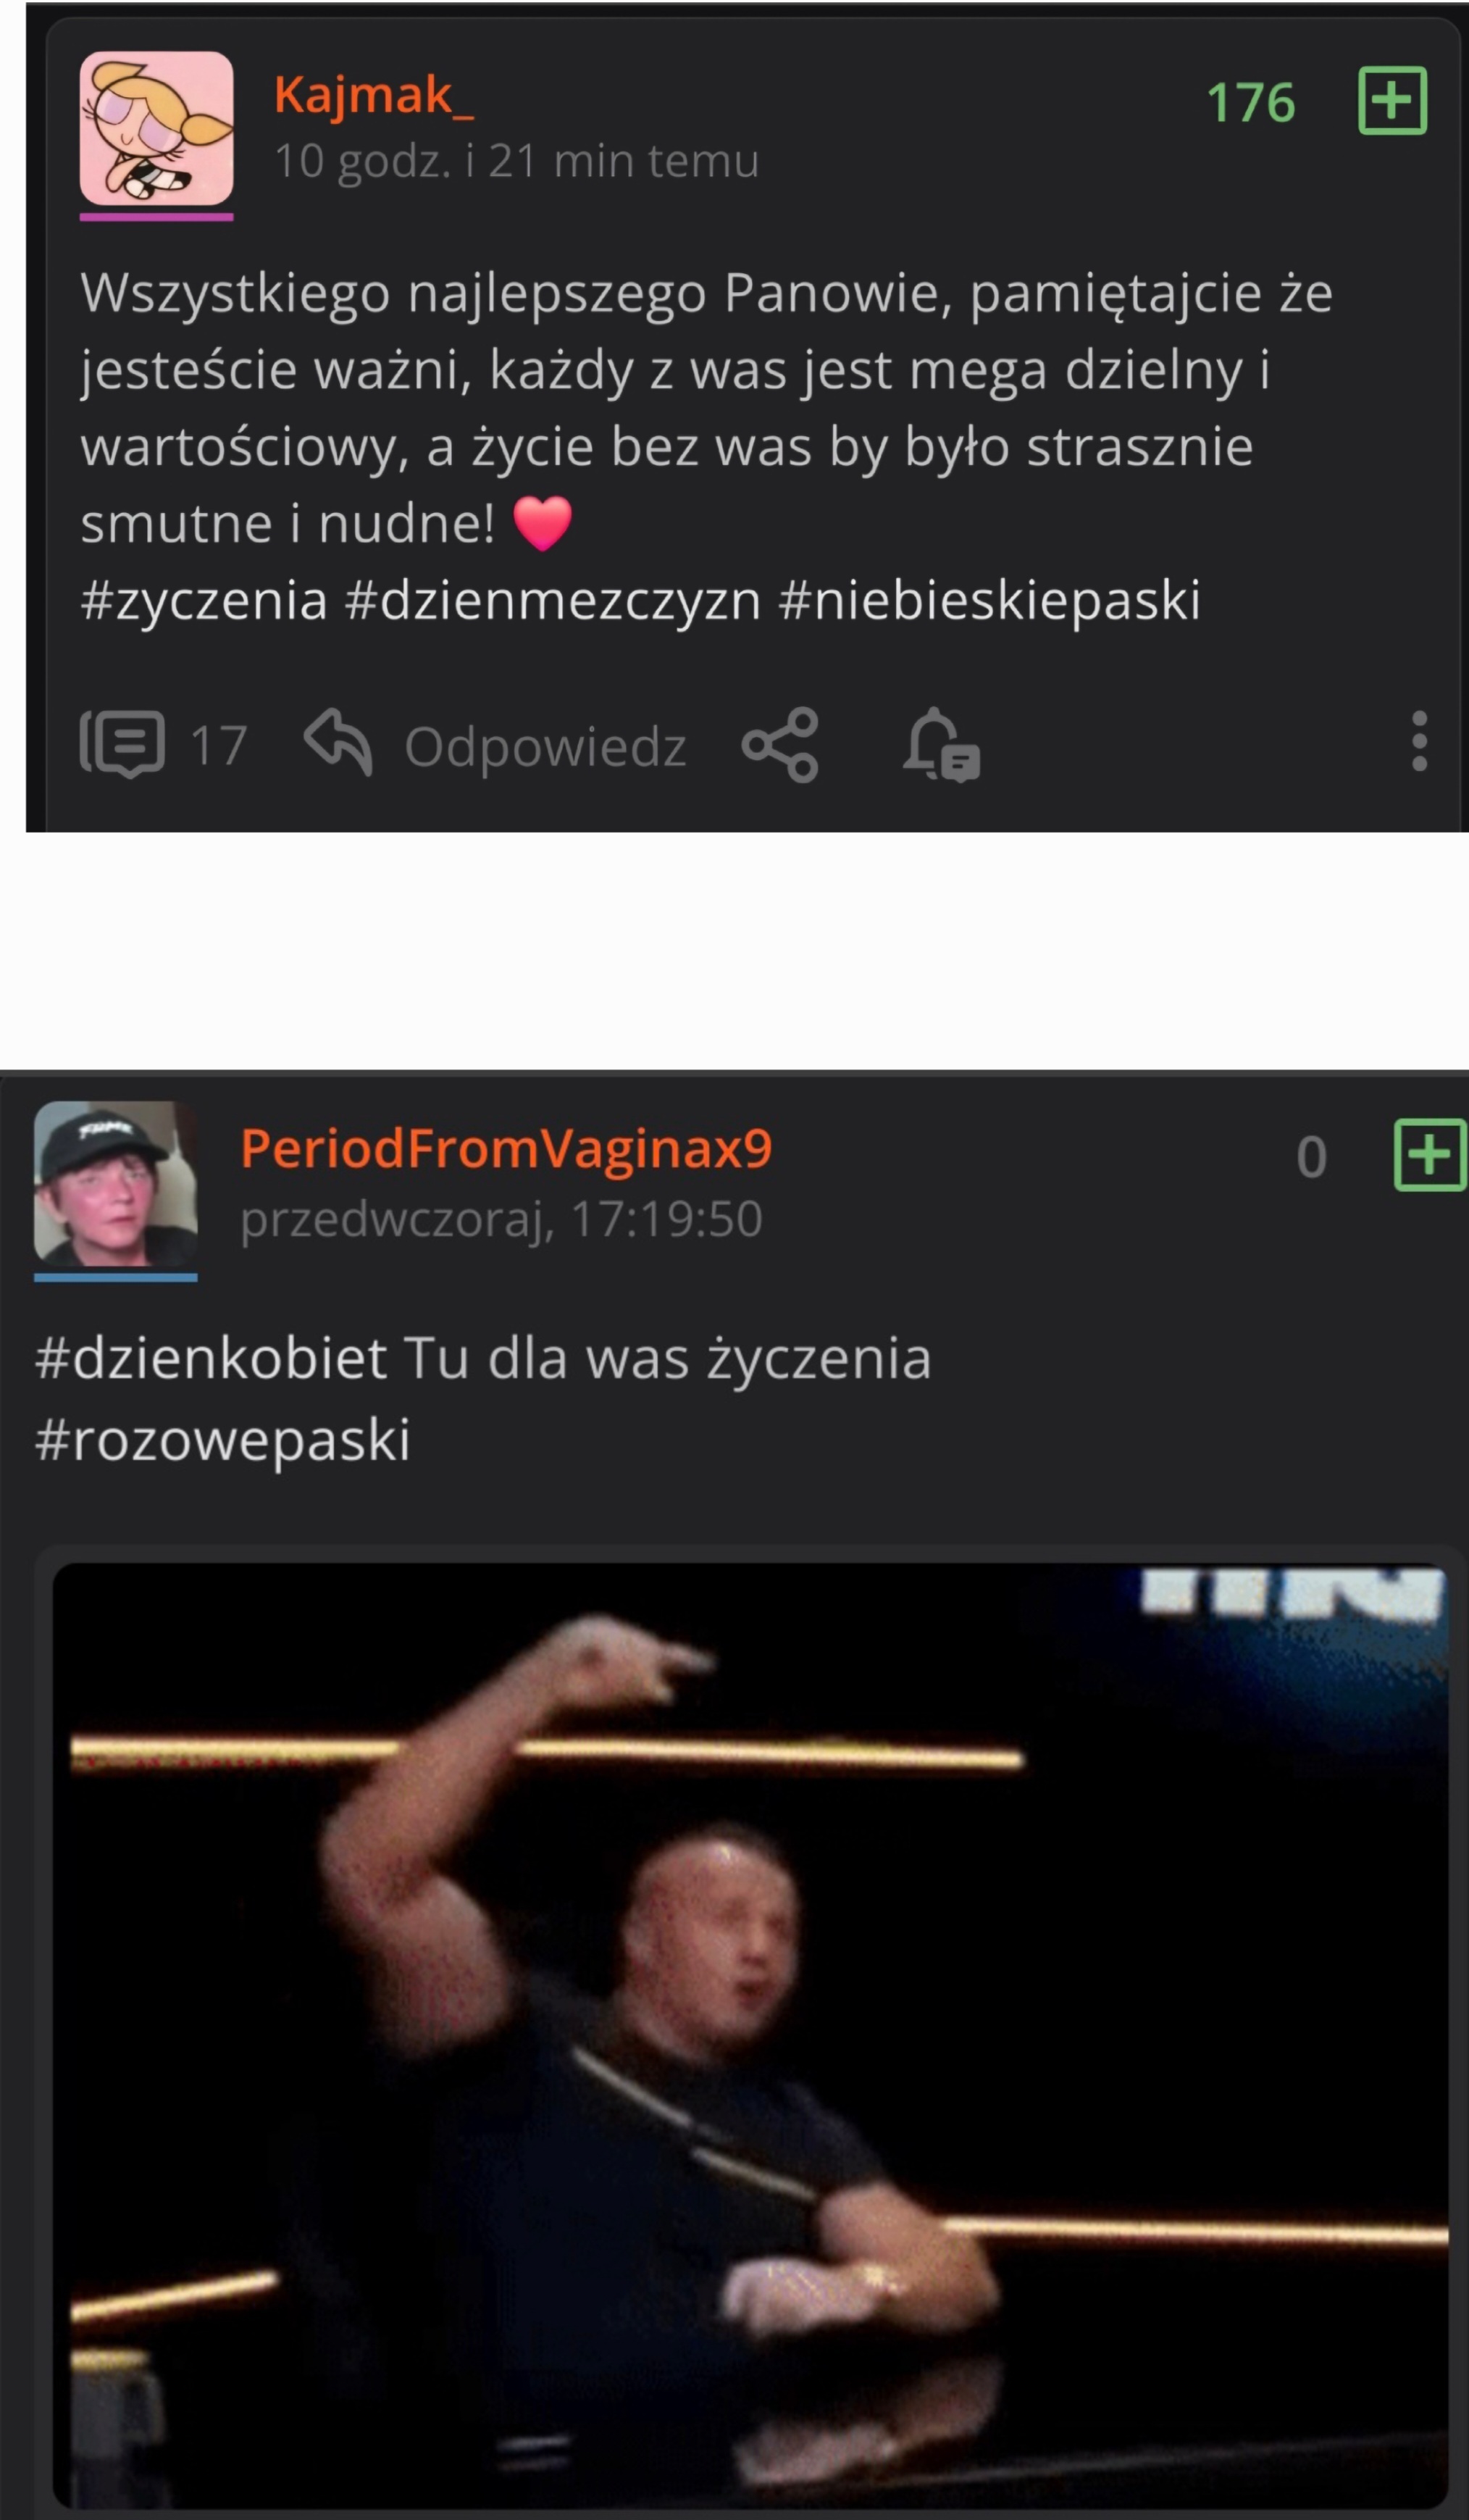
Task: Click the Odpowiedz reply label
Action: [x=545, y=746]
